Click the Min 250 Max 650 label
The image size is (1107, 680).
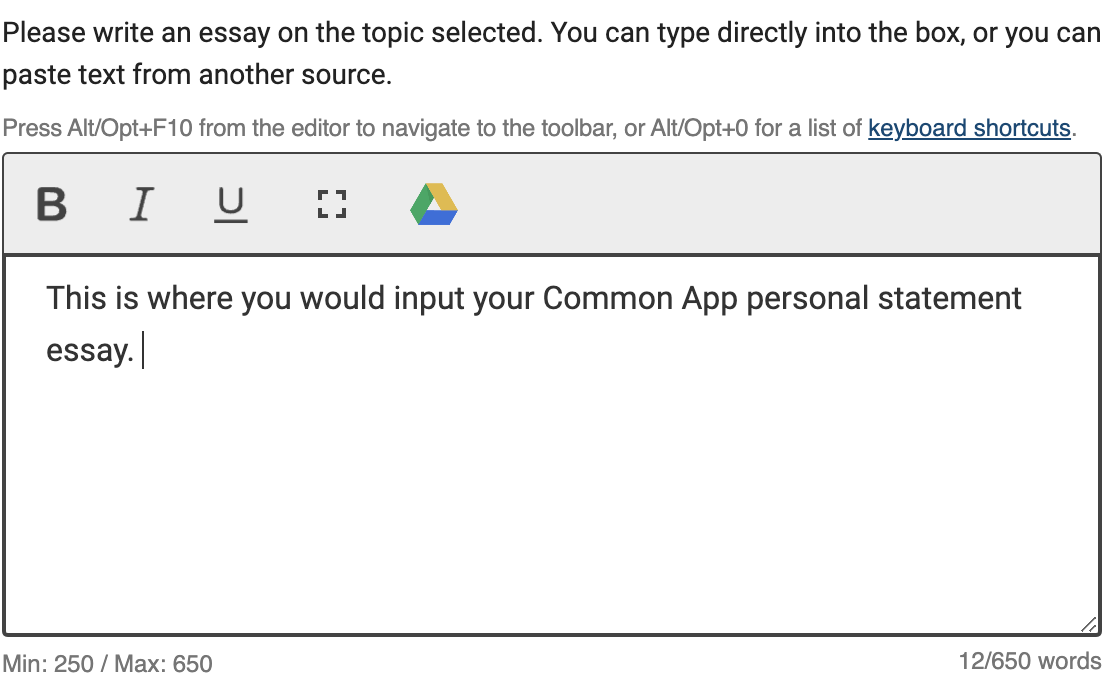pyautogui.click(x=107, y=663)
